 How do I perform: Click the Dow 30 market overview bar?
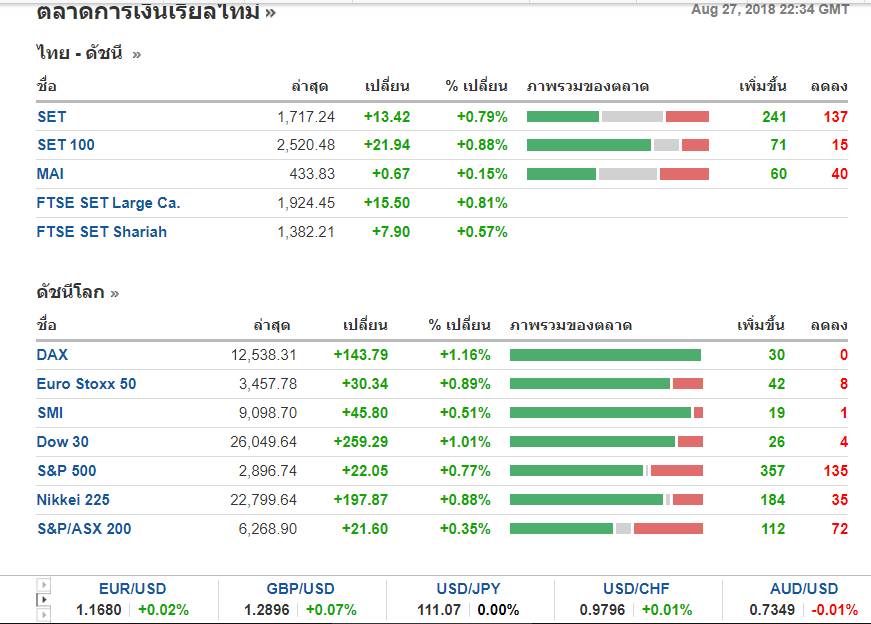(x=607, y=442)
